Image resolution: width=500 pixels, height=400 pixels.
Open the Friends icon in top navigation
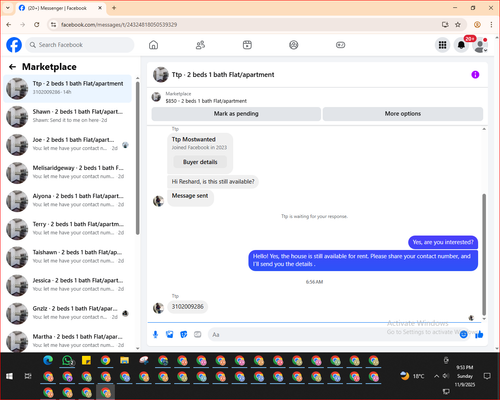pos(200,45)
